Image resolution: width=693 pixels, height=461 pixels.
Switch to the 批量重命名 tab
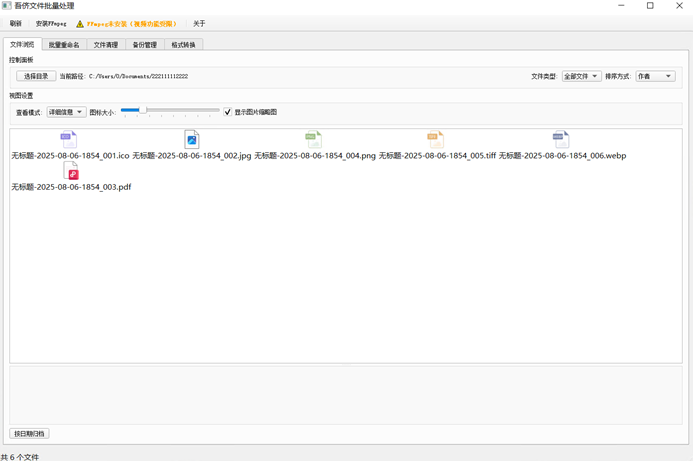click(64, 45)
